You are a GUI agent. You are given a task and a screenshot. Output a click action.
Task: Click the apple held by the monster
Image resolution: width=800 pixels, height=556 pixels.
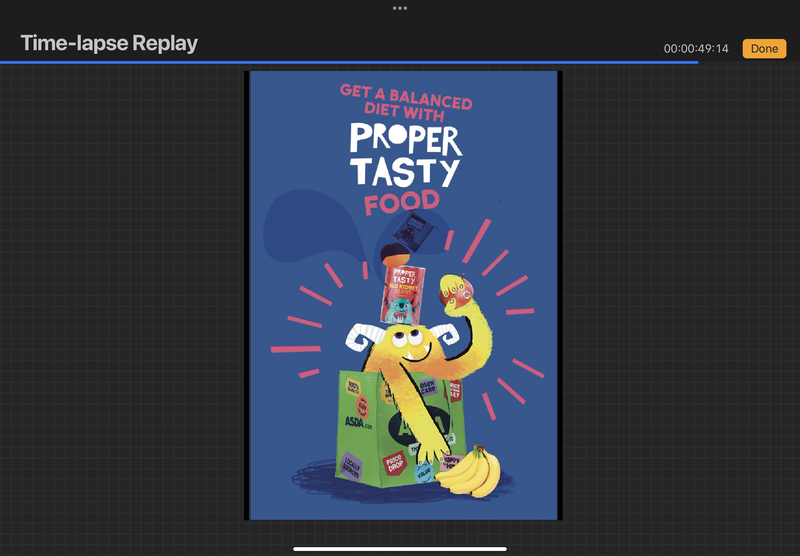coord(459,292)
